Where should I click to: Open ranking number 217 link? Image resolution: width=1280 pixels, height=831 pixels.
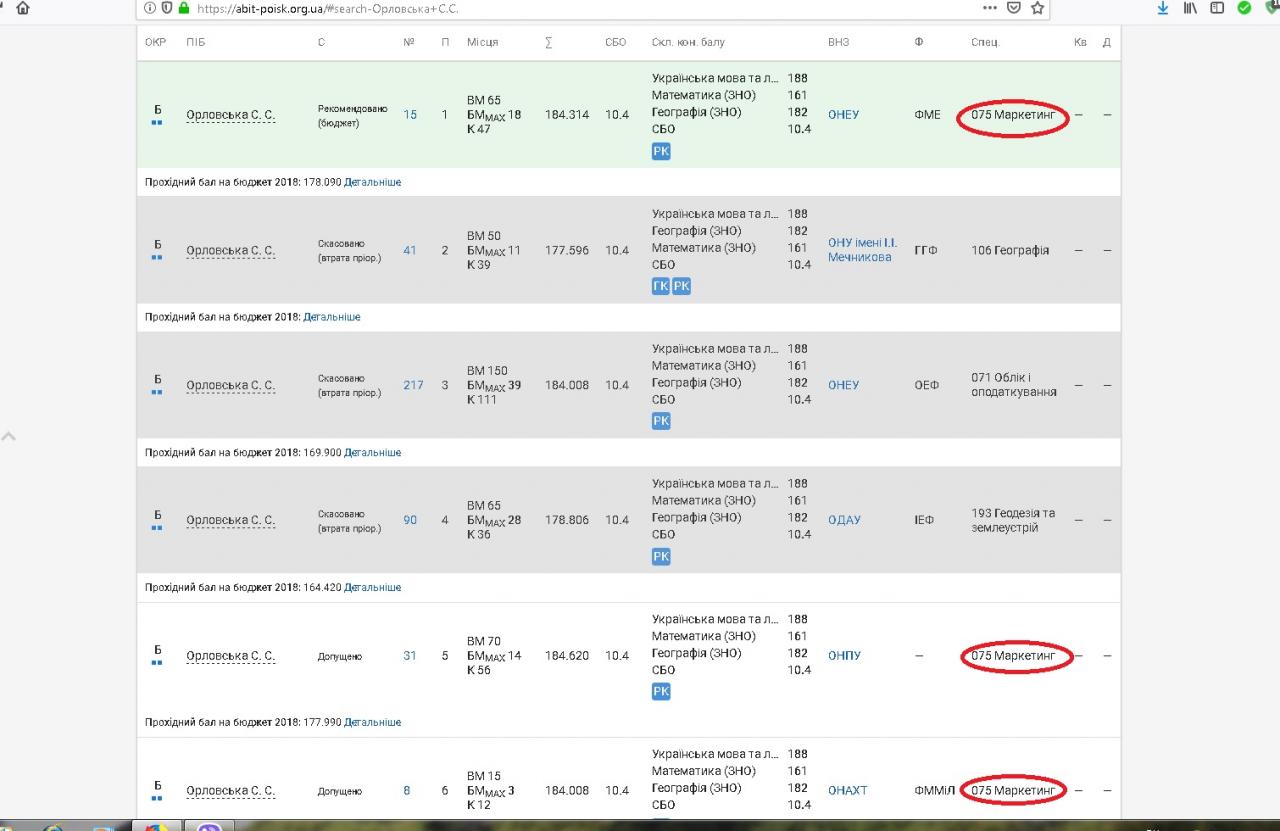413,385
